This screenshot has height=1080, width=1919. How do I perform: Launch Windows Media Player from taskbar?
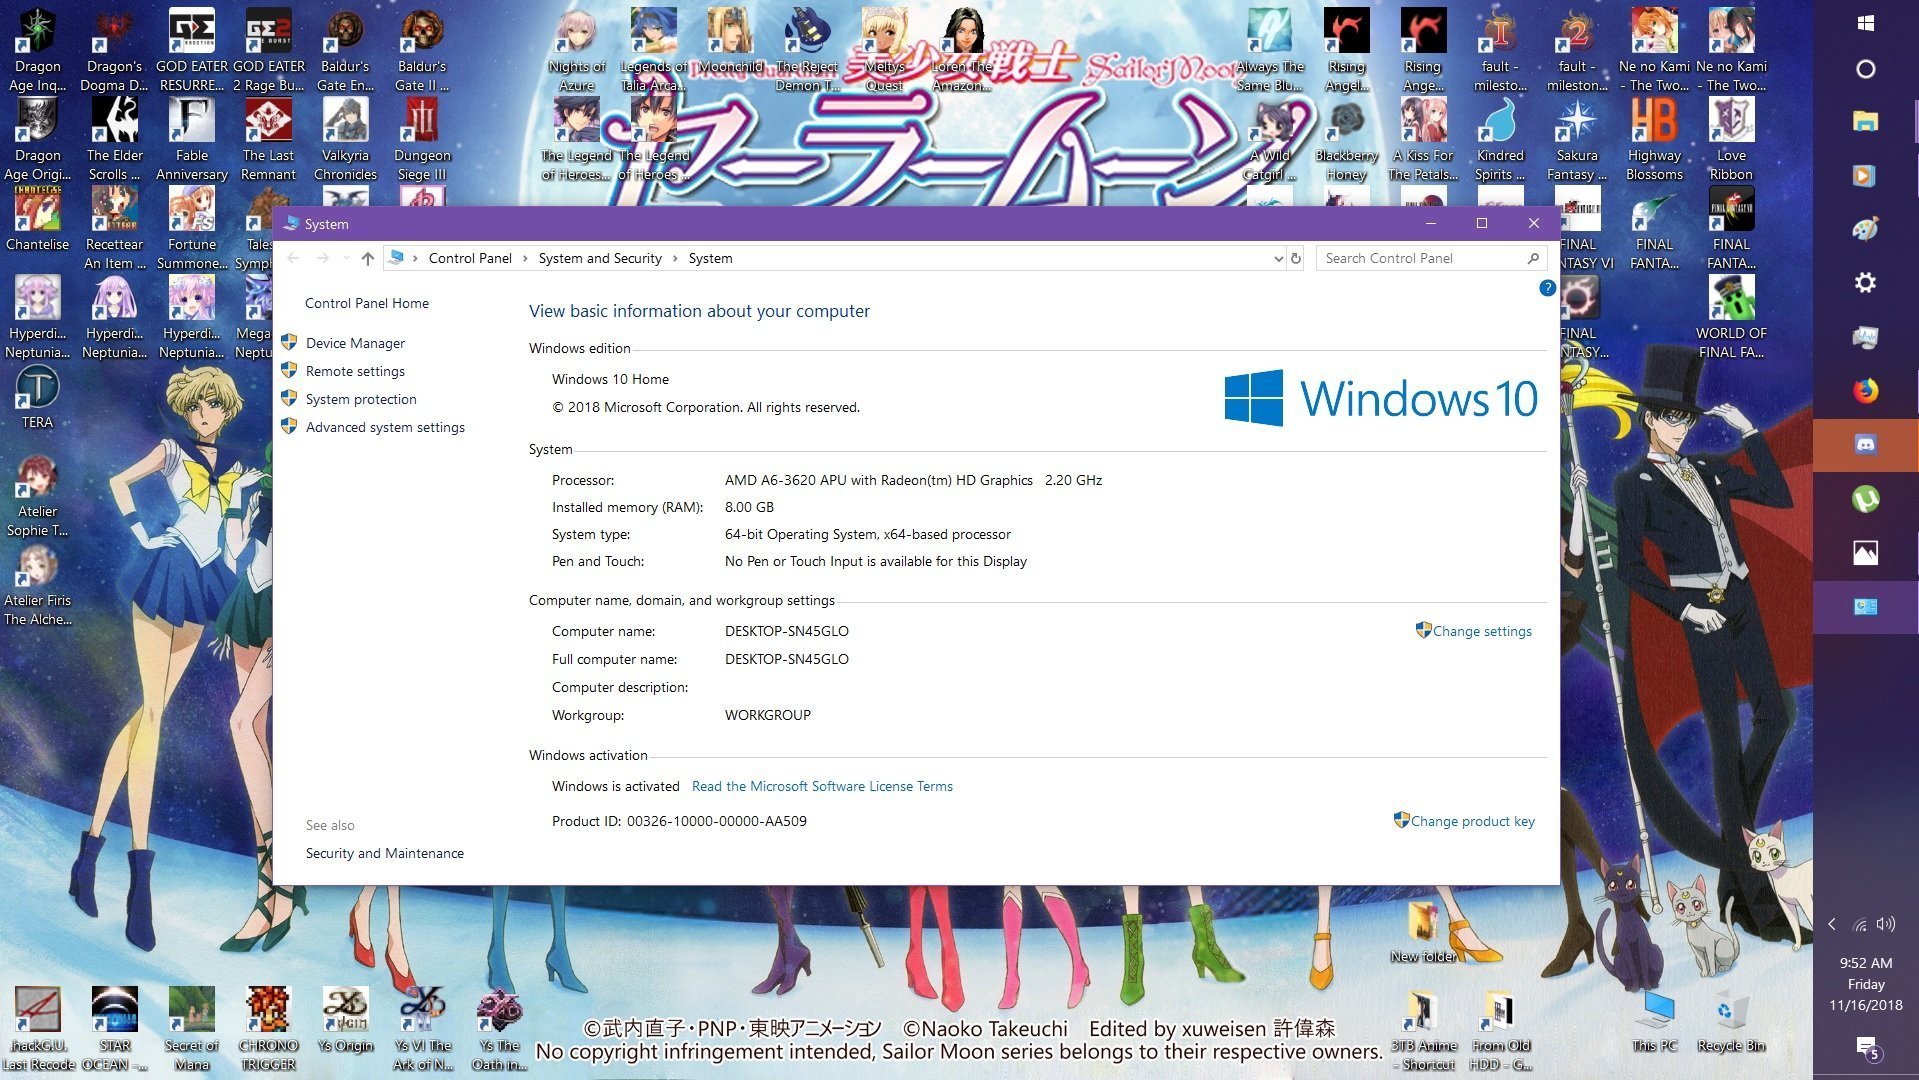(1865, 176)
